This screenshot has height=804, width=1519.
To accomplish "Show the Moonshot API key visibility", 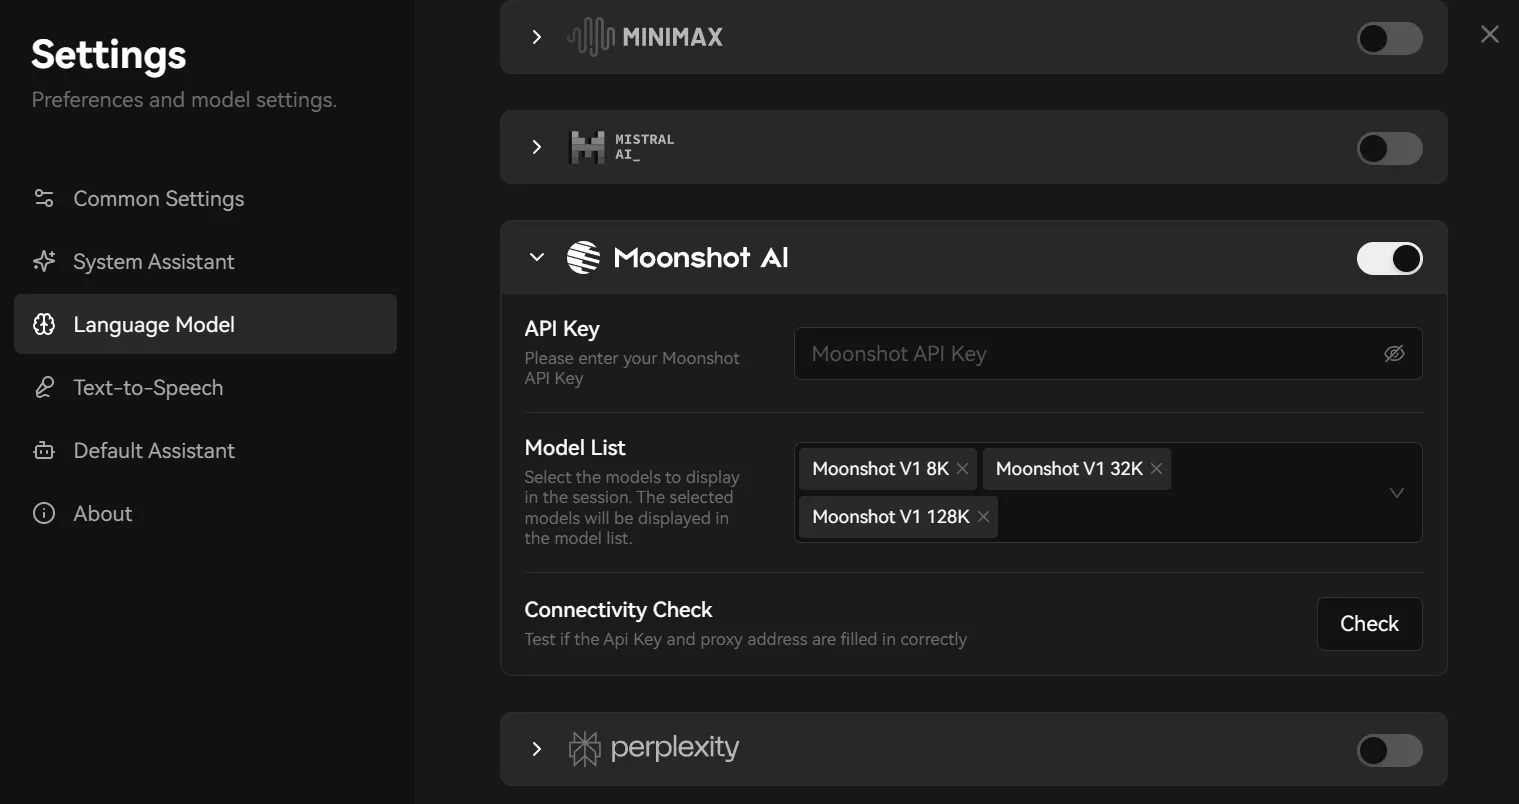I will coord(1394,354).
